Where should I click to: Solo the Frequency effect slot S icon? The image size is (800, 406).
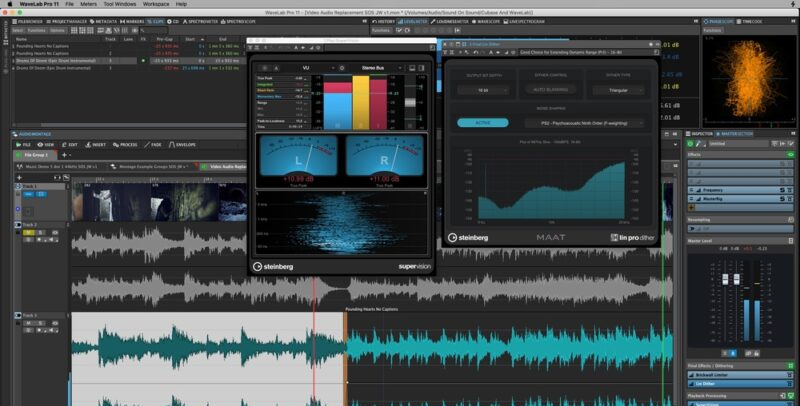click(x=782, y=190)
